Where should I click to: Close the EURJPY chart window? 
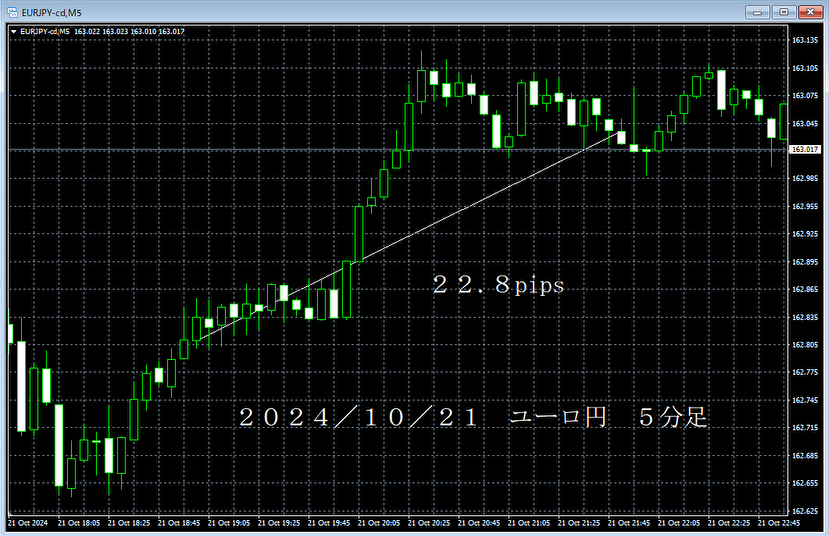point(810,12)
